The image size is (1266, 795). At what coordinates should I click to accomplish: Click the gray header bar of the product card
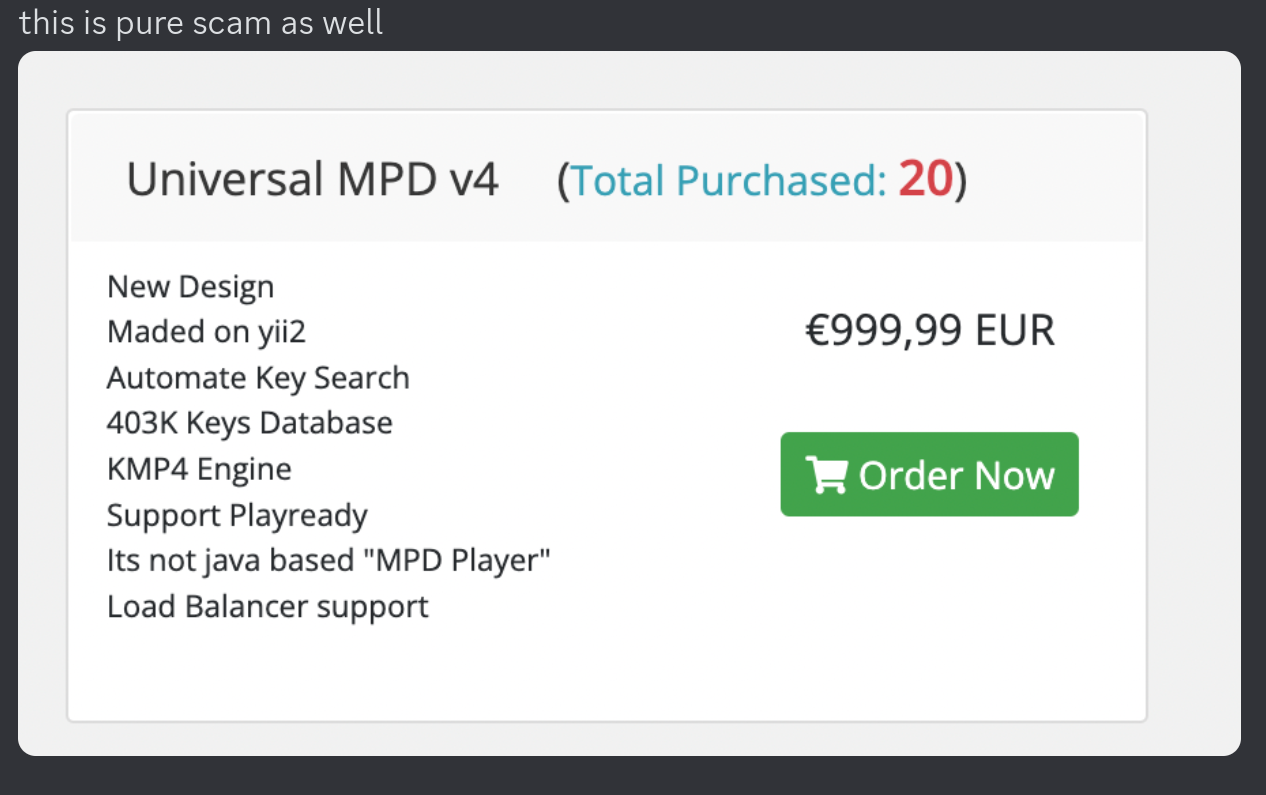[x=1050, y=178]
